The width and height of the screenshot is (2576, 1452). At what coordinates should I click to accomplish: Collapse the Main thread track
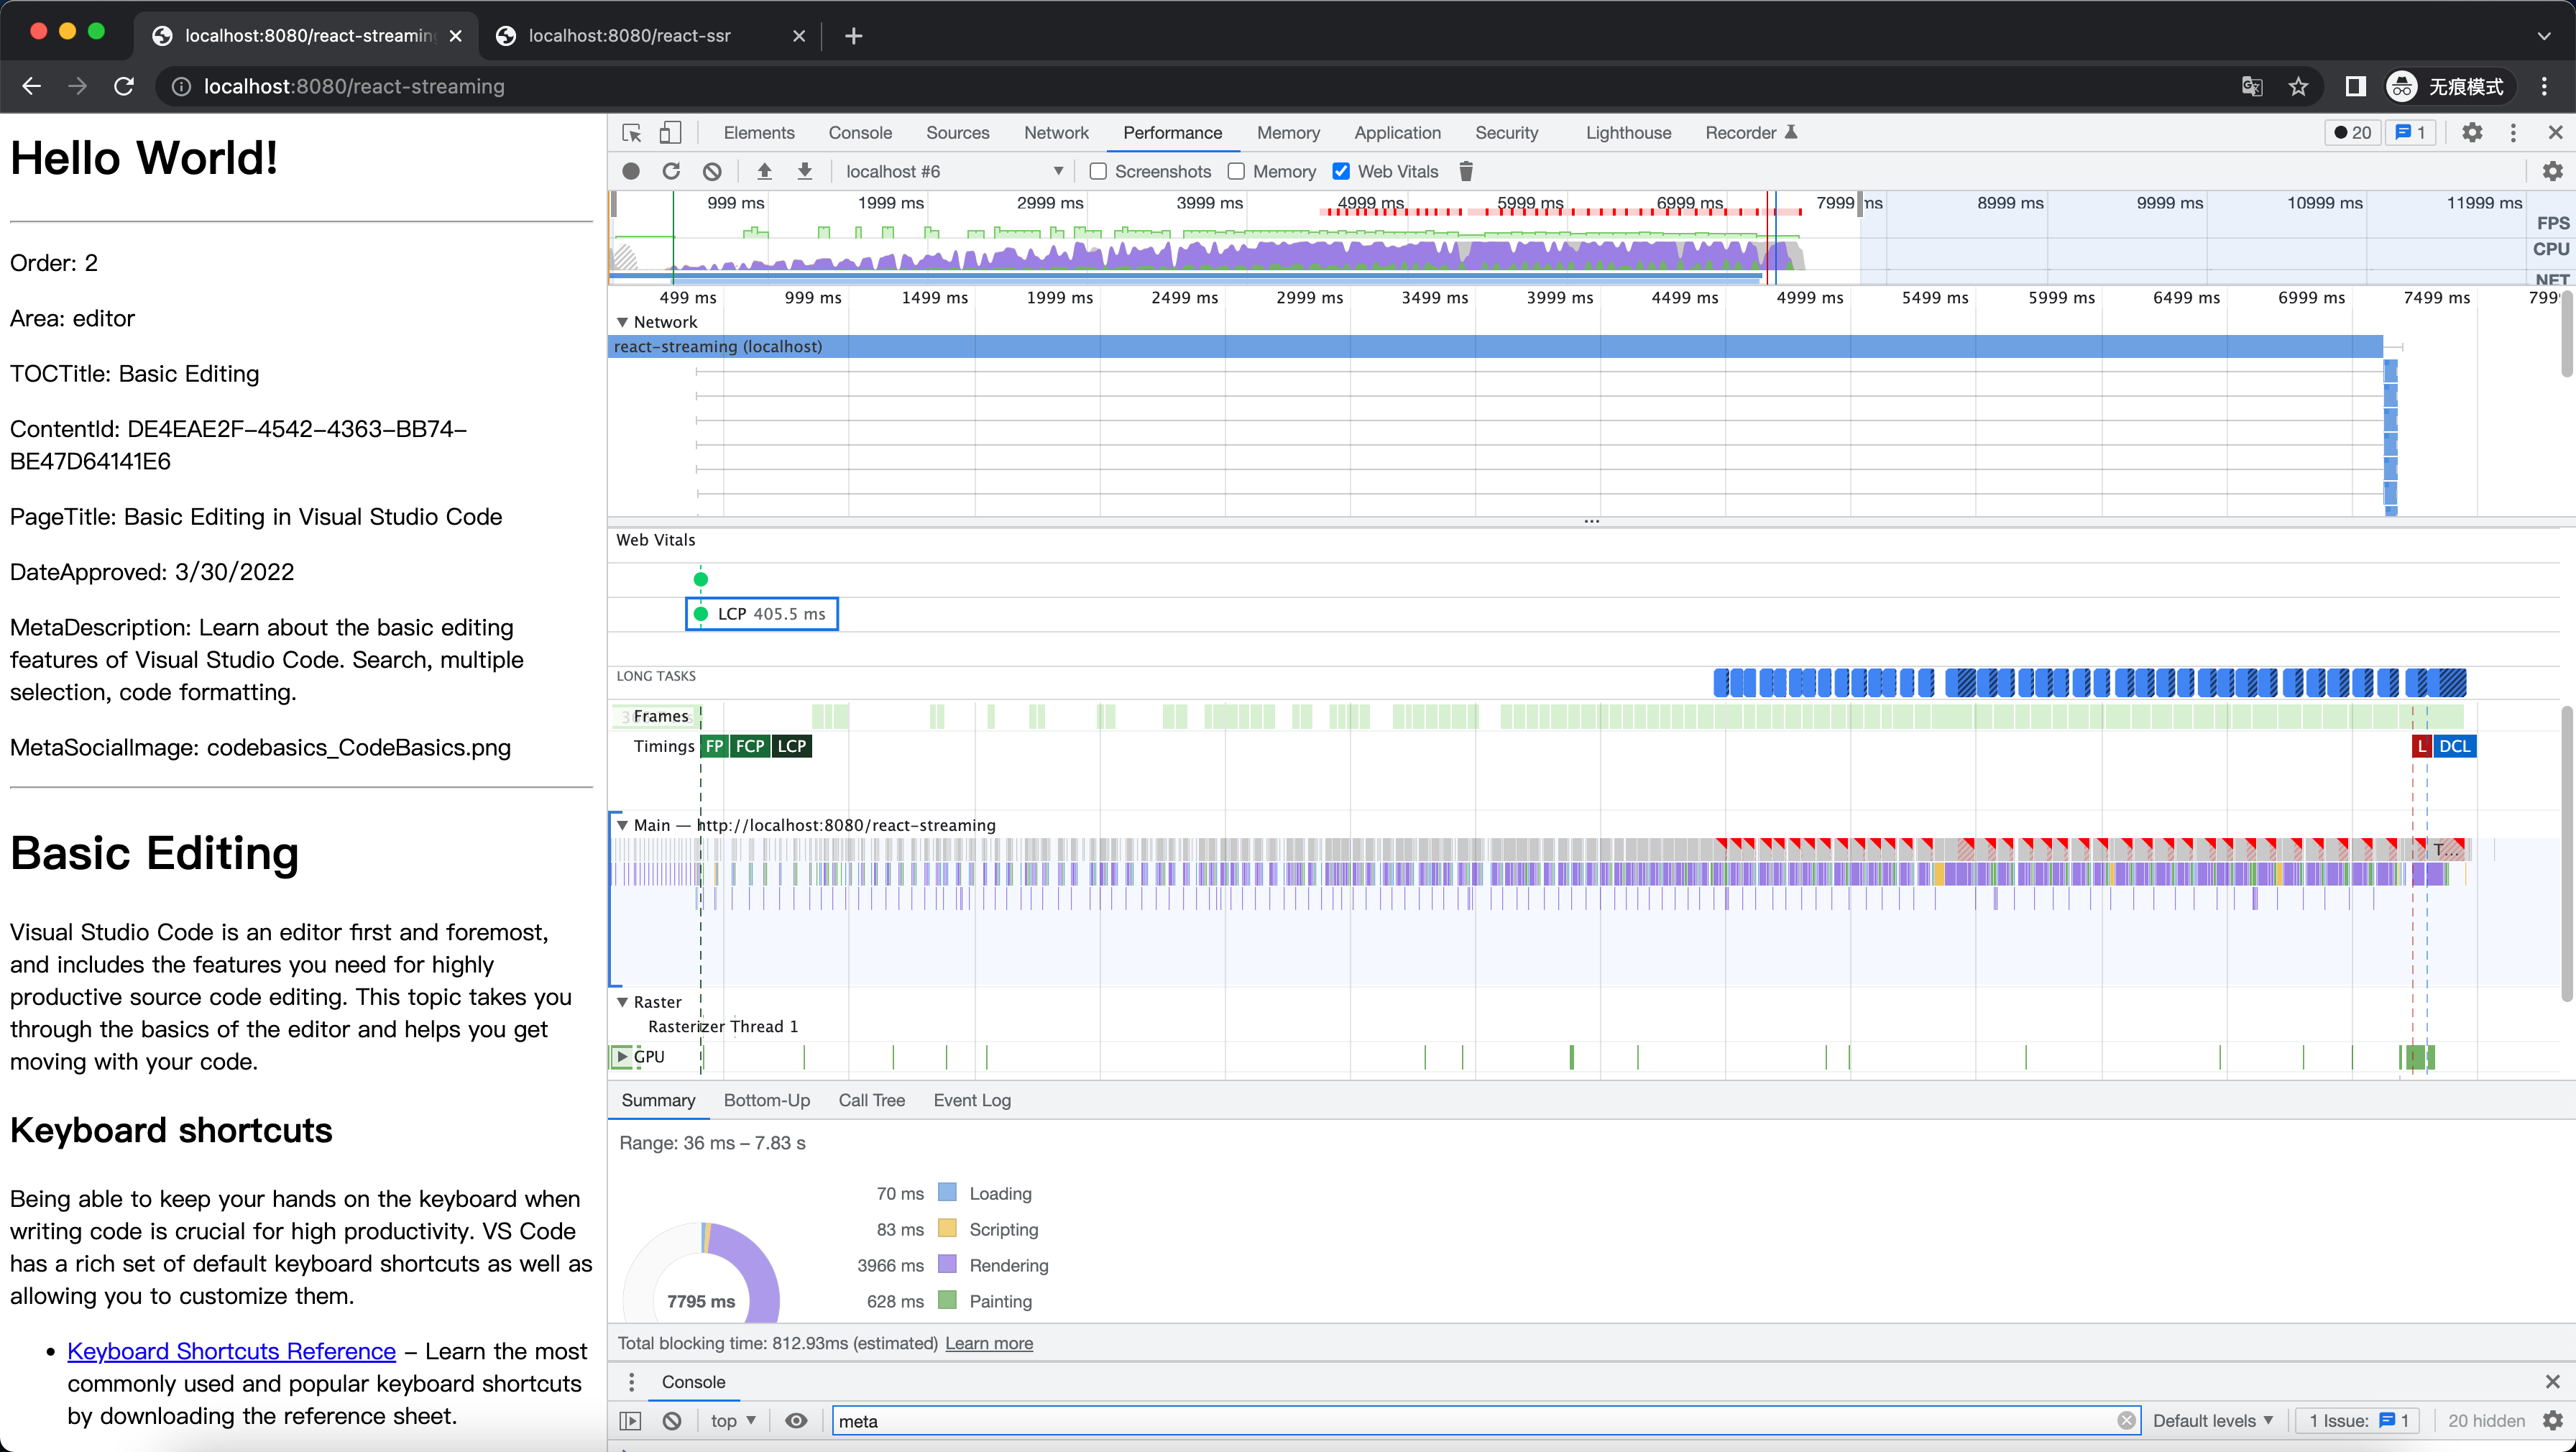(x=622, y=825)
